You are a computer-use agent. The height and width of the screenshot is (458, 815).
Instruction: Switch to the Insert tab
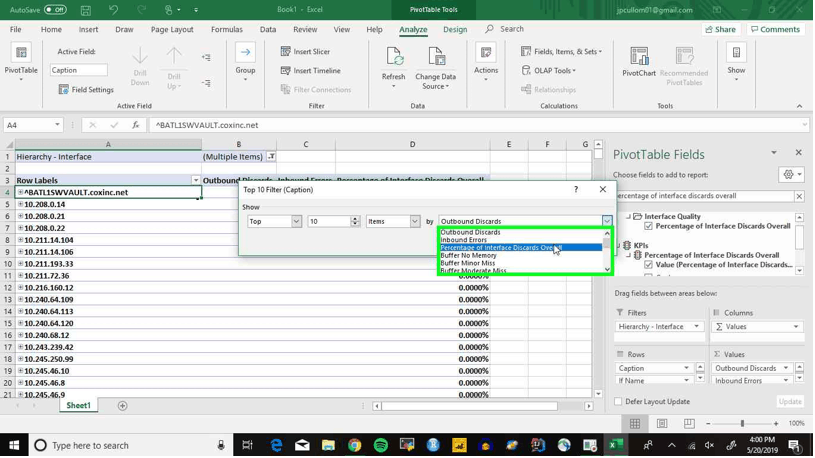[x=88, y=30]
